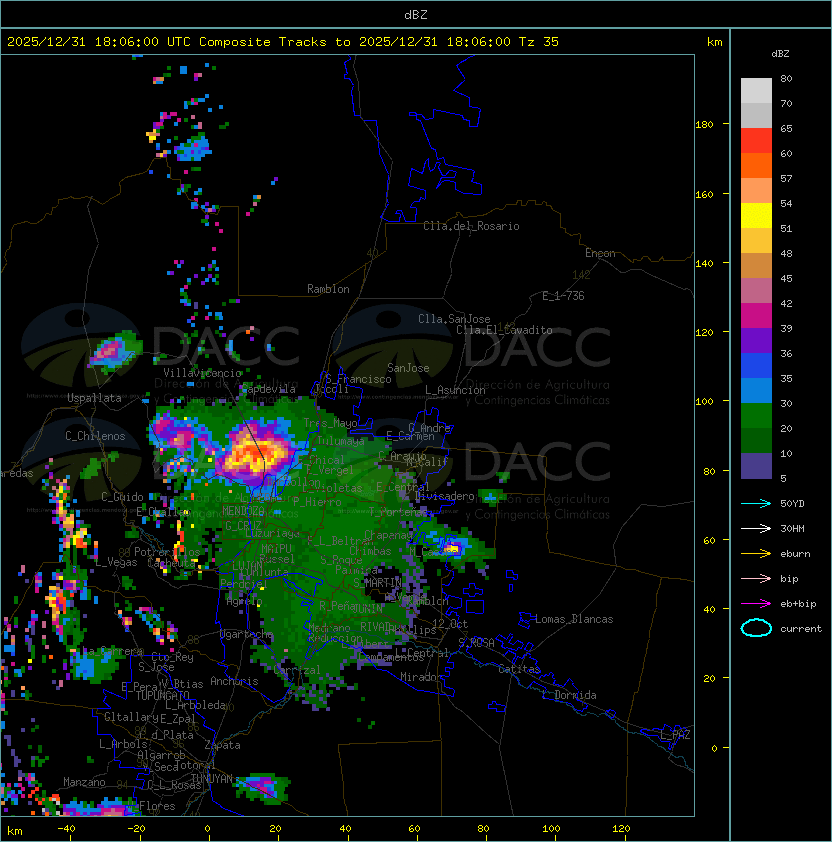Click the 'dBZ' title at top center
Image resolution: width=832 pixels, height=842 pixels.
pyautogui.click(x=416, y=15)
